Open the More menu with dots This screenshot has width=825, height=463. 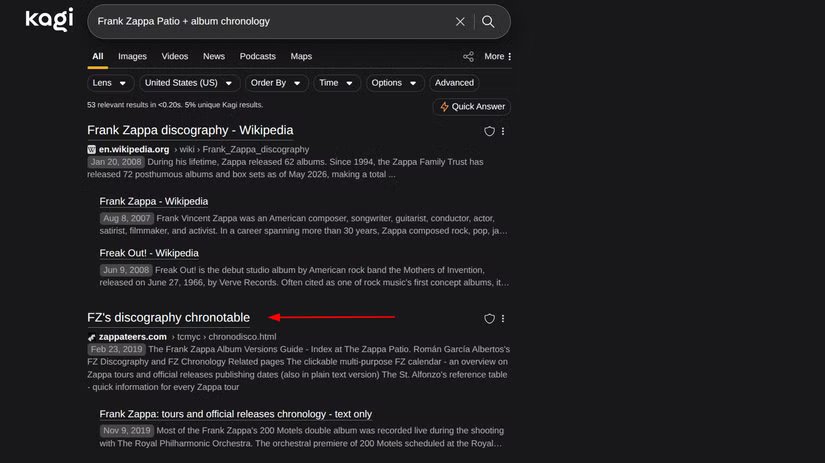[498, 56]
